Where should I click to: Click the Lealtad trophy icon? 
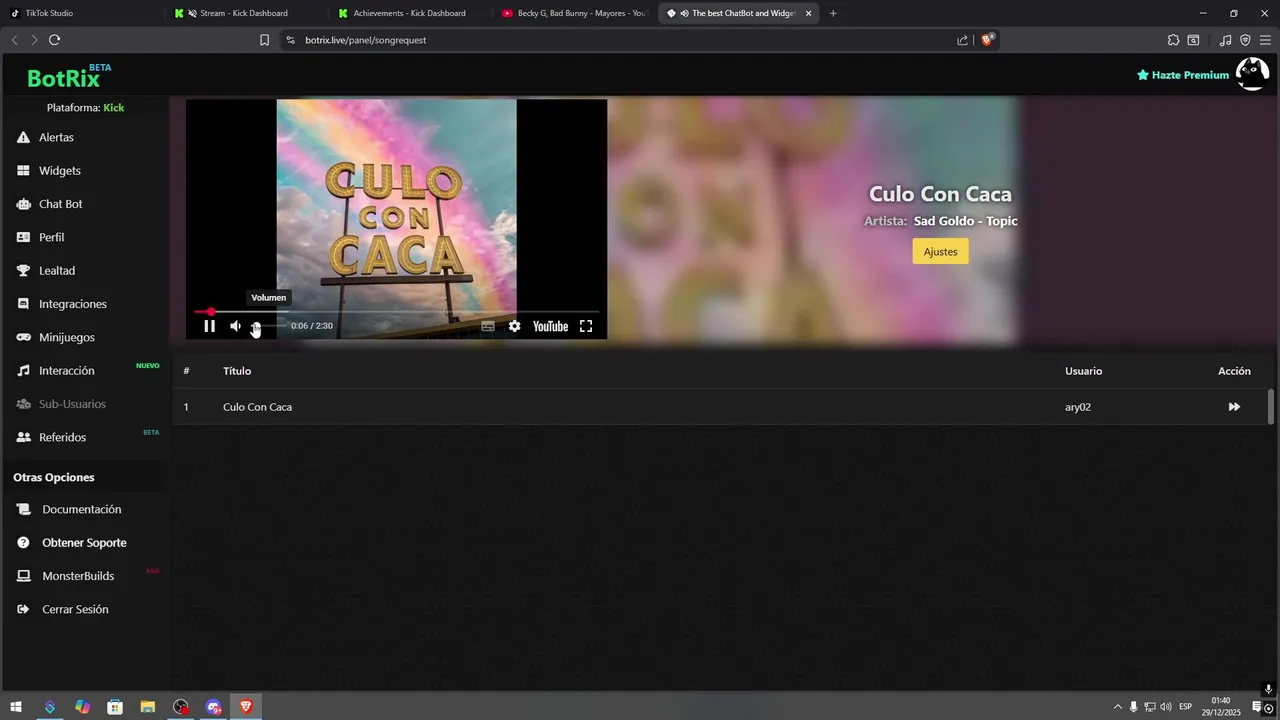(23, 271)
